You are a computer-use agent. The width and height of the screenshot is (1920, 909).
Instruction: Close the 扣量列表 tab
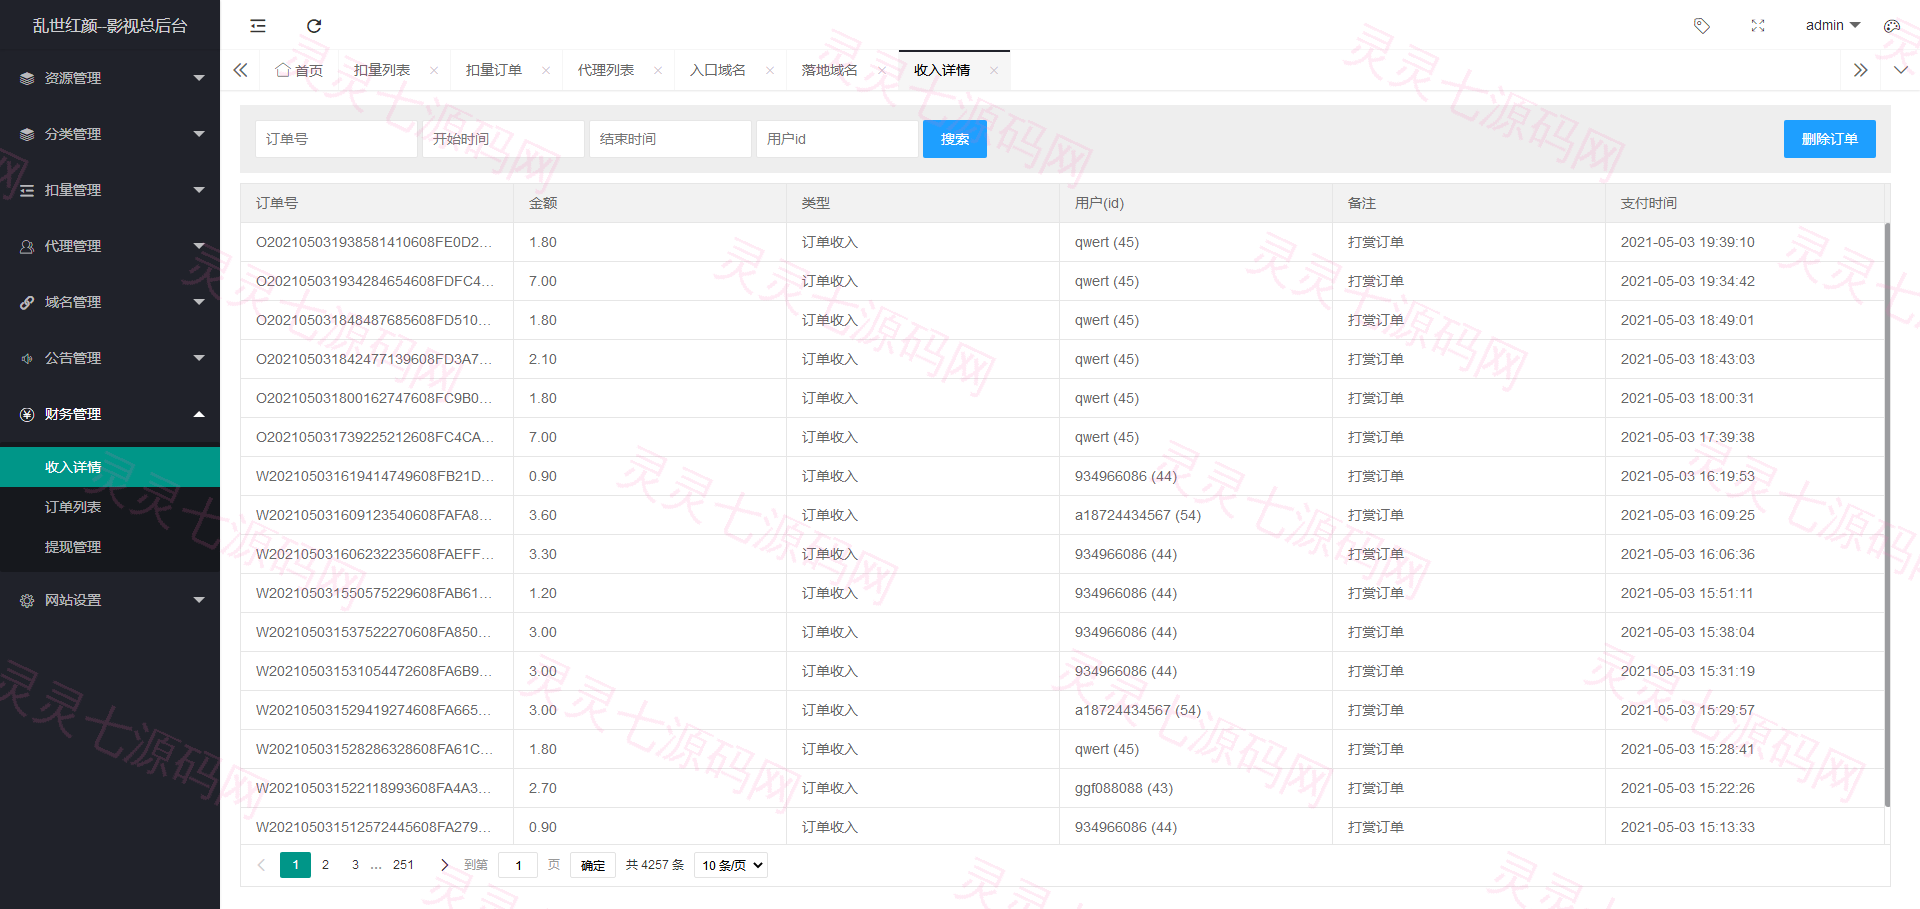pos(434,70)
